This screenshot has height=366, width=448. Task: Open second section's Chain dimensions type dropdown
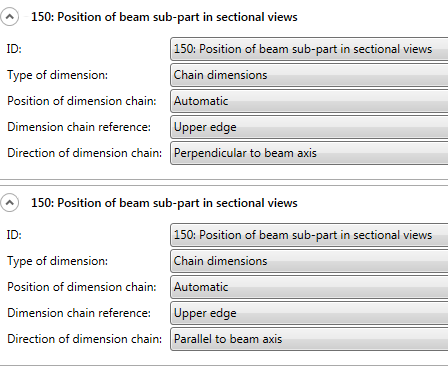(x=309, y=261)
